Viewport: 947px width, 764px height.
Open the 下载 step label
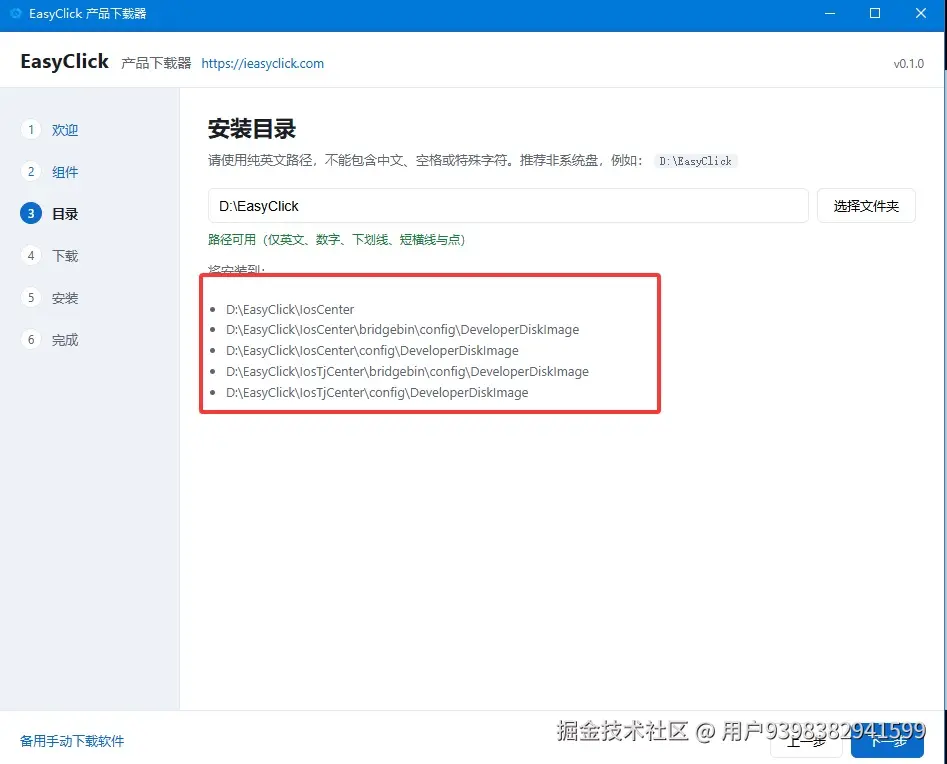[65, 256]
